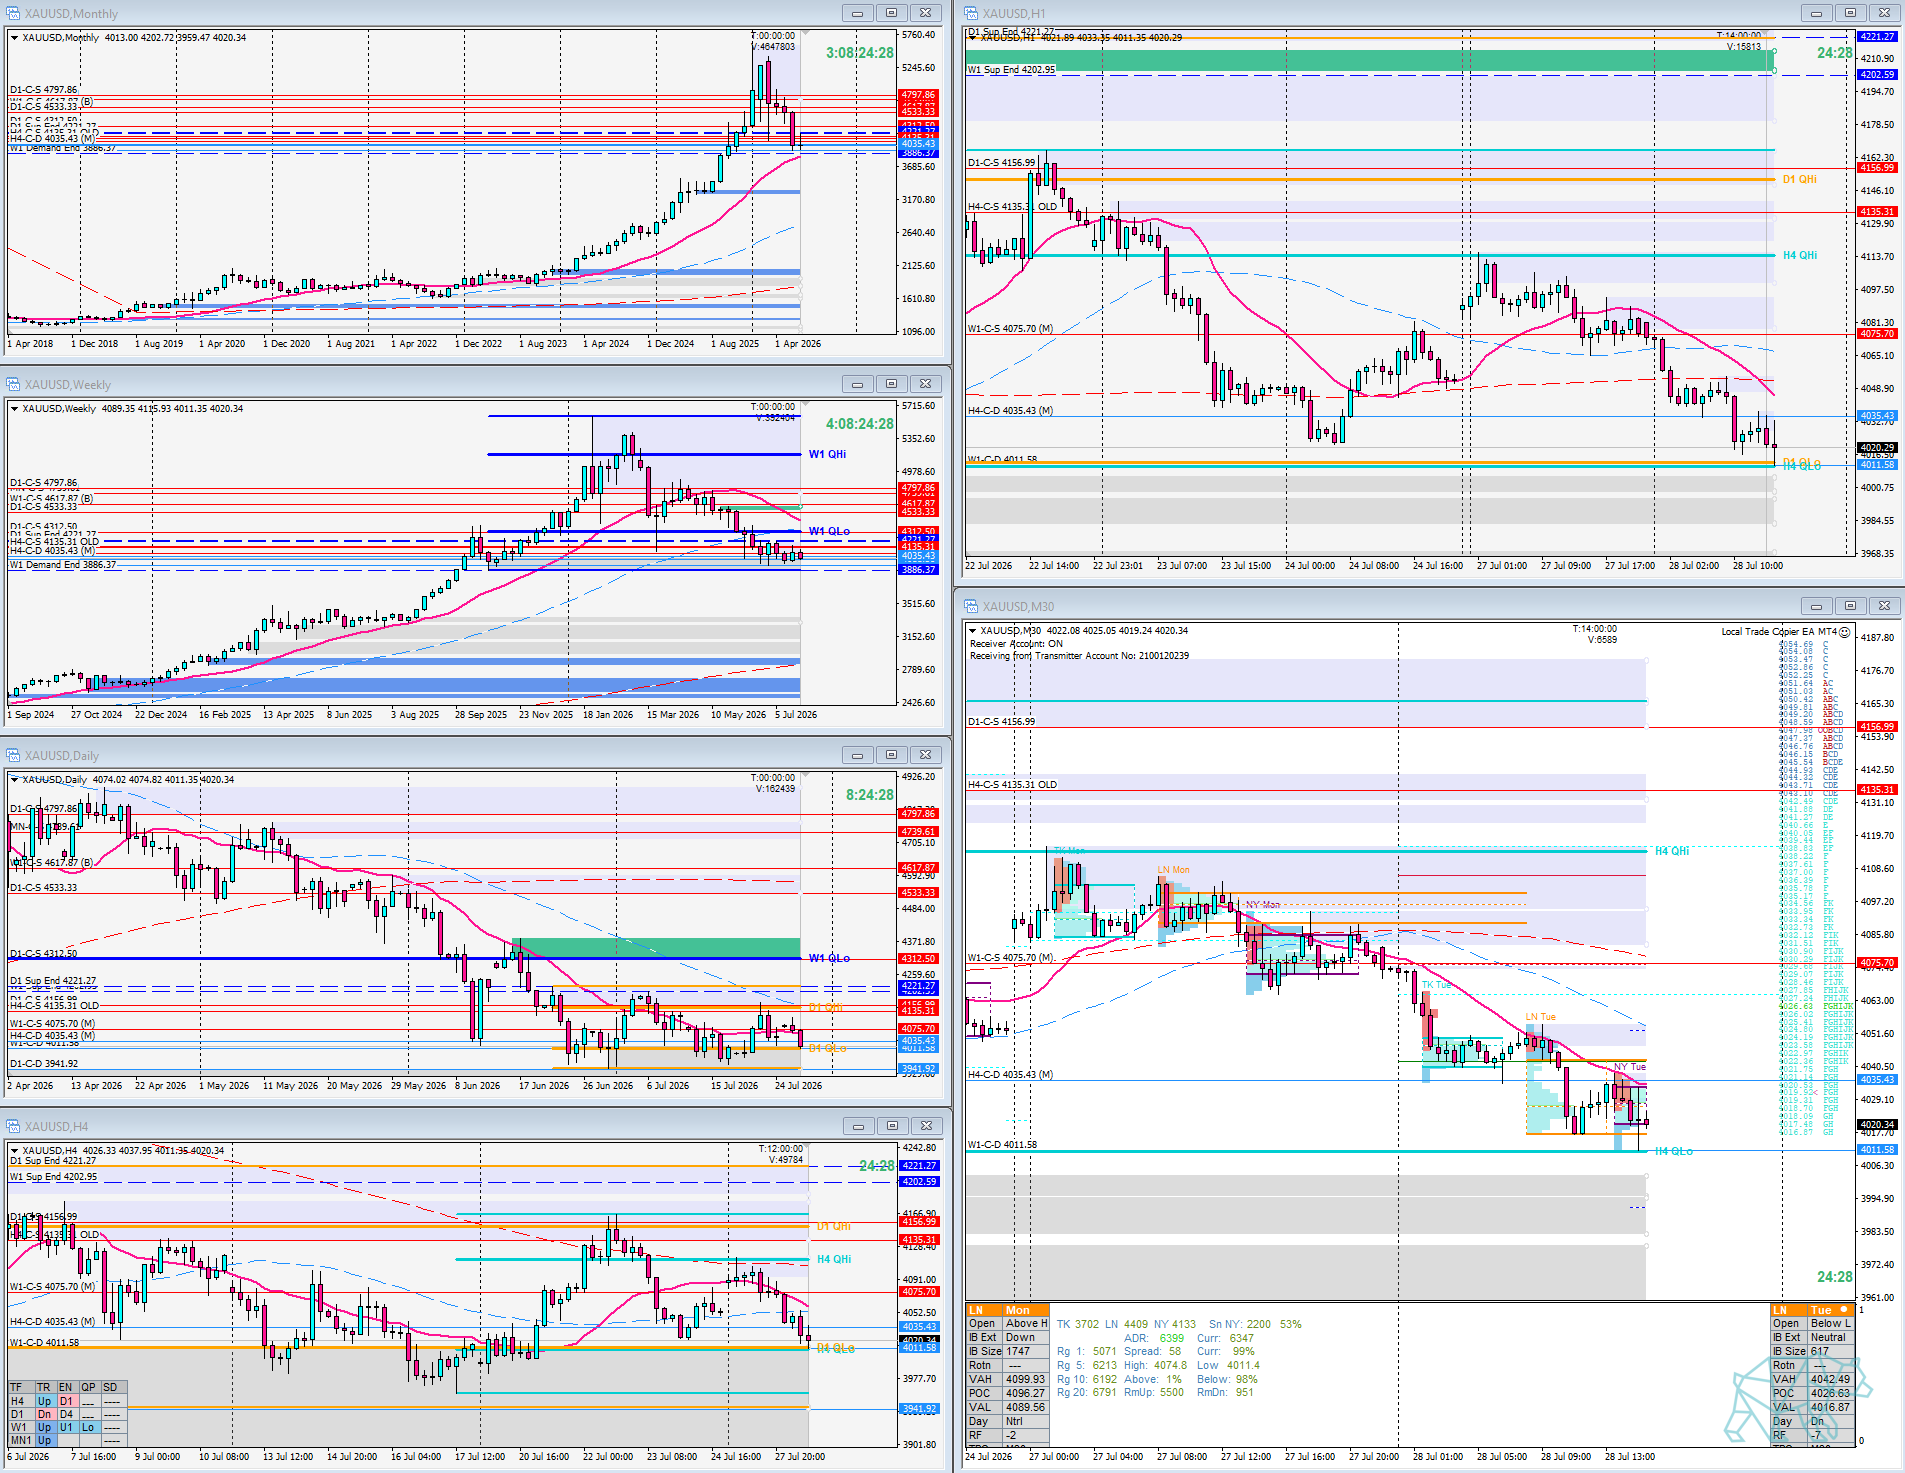
Task: Click the chart icon in XAUUSD,H1 title bar
Action: click(972, 13)
